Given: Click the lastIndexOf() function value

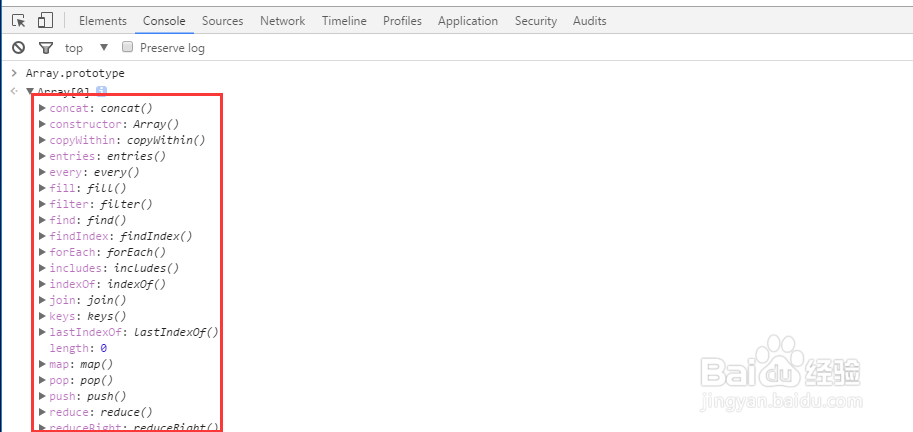Looking at the screenshot, I should tap(176, 332).
